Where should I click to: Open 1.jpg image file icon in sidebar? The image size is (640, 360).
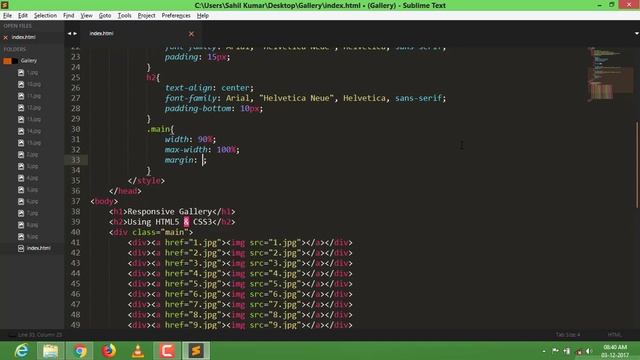point(21,73)
